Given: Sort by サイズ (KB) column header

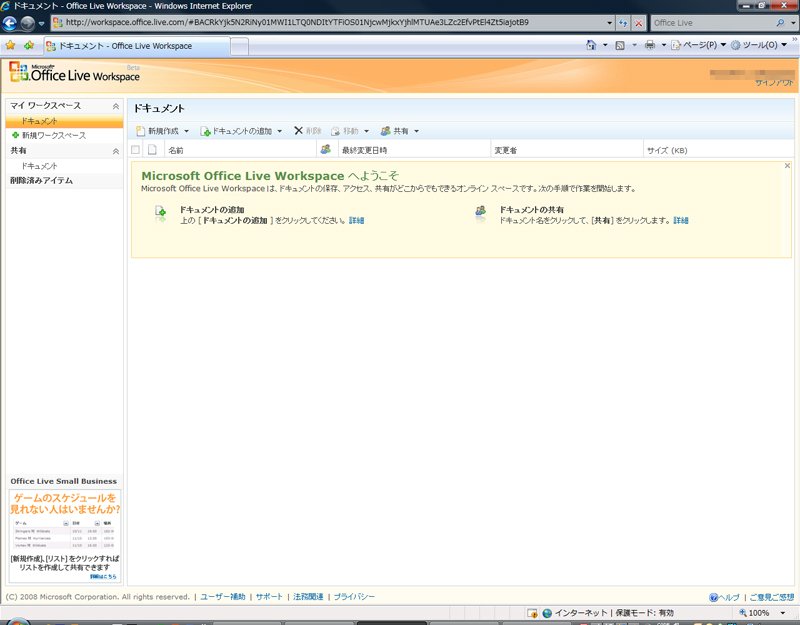Looking at the screenshot, I should 667,151.
